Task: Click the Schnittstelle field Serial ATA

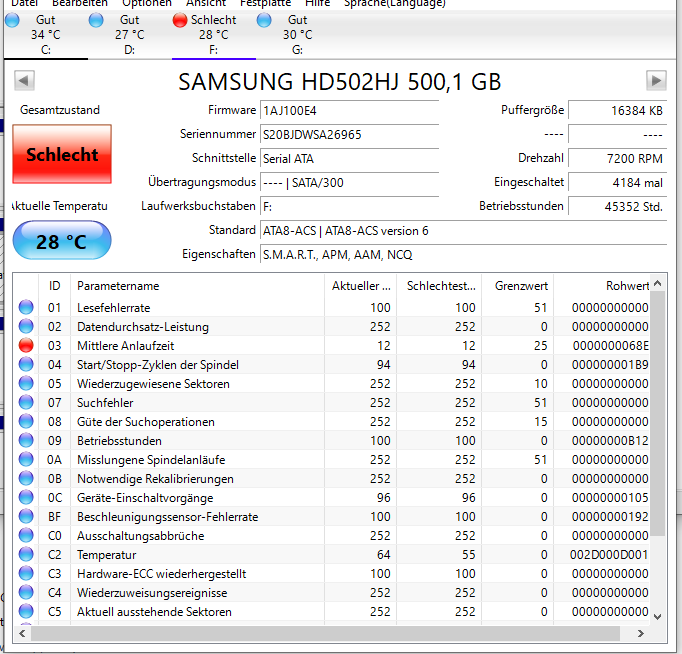Action: pyautogui.click(x=349, y=158)
